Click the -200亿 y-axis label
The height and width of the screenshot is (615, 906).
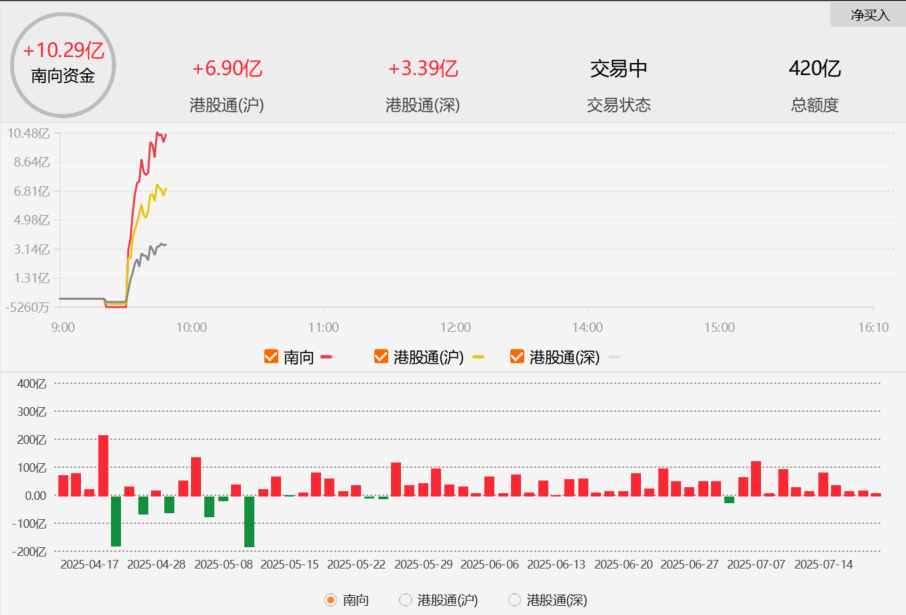(29, 552)
